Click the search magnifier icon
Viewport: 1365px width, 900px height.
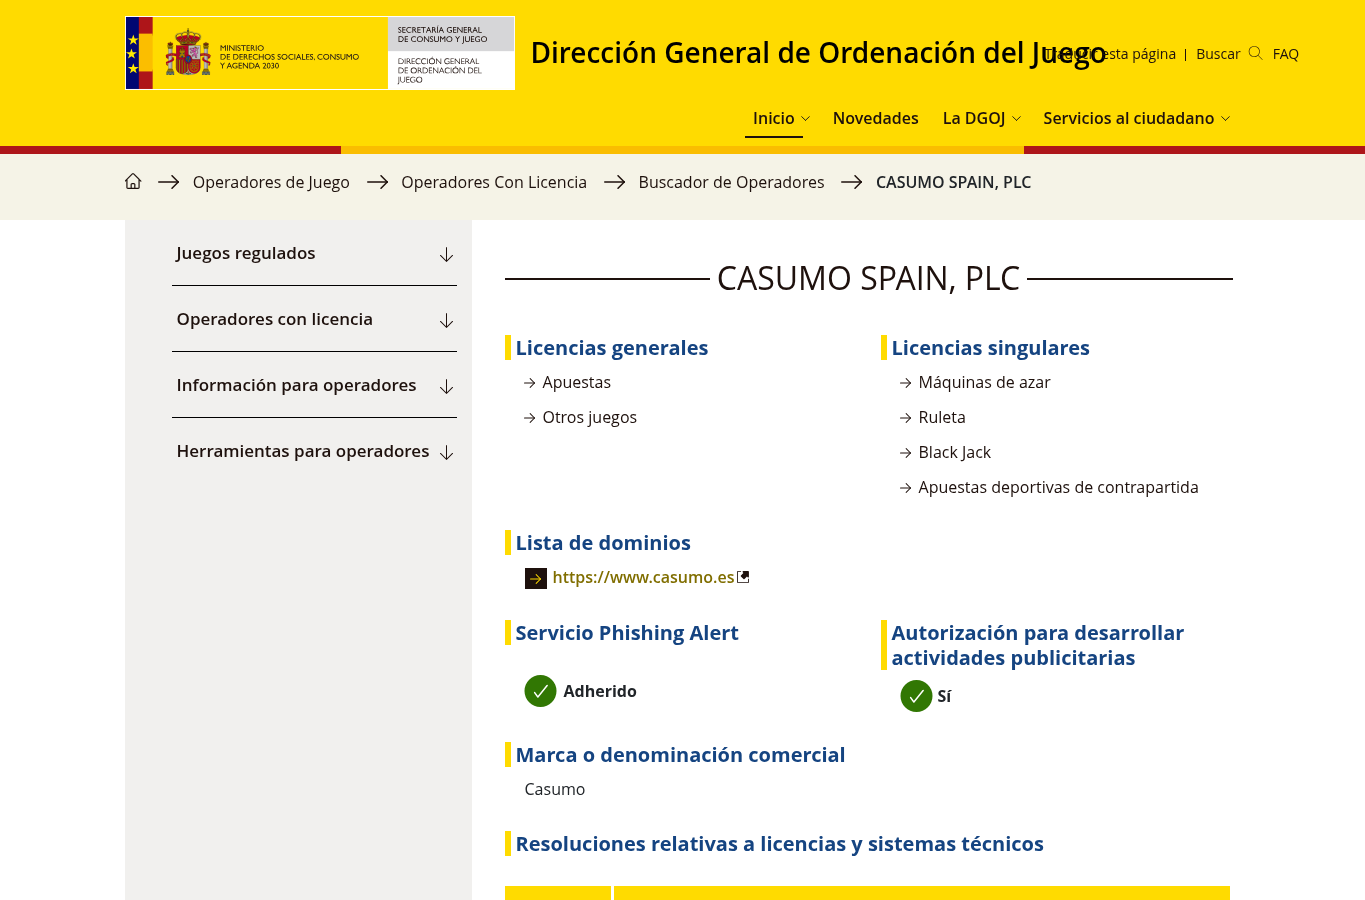1256,53
